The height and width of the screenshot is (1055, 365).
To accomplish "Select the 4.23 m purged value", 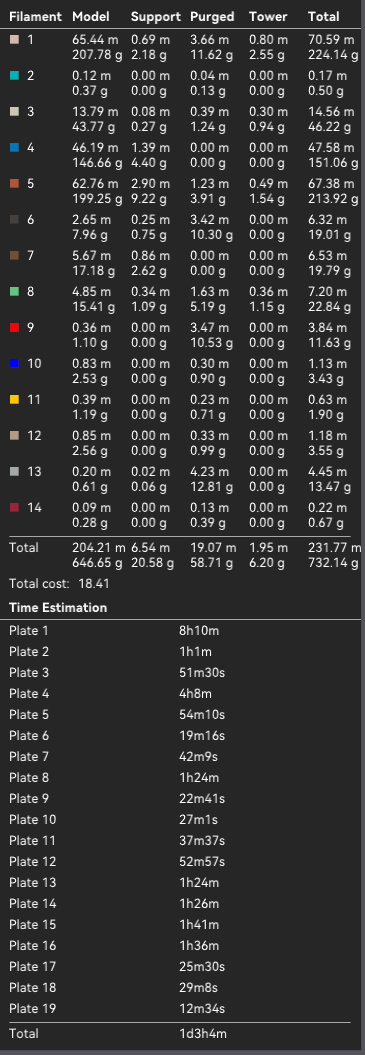I will tap(209, 472).
